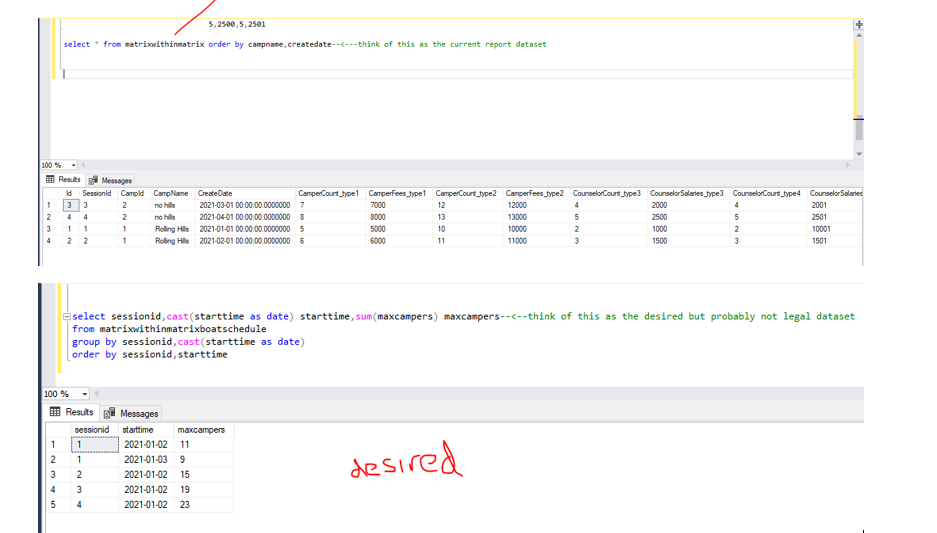Collapse the select statement outline in lower editor
The height and width of the screenshot is (533, 937).
coord(67,317)
